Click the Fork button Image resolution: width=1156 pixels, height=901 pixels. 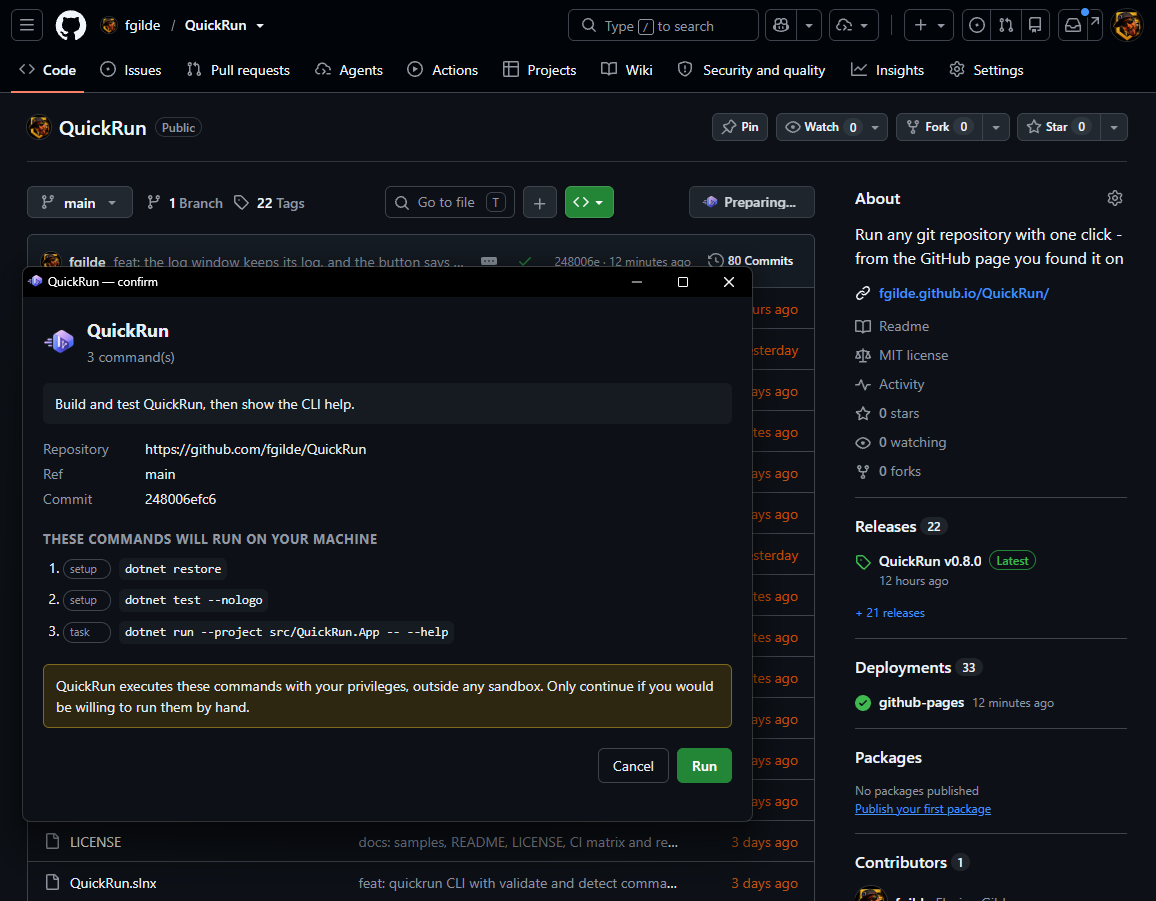tap(939, 127)
